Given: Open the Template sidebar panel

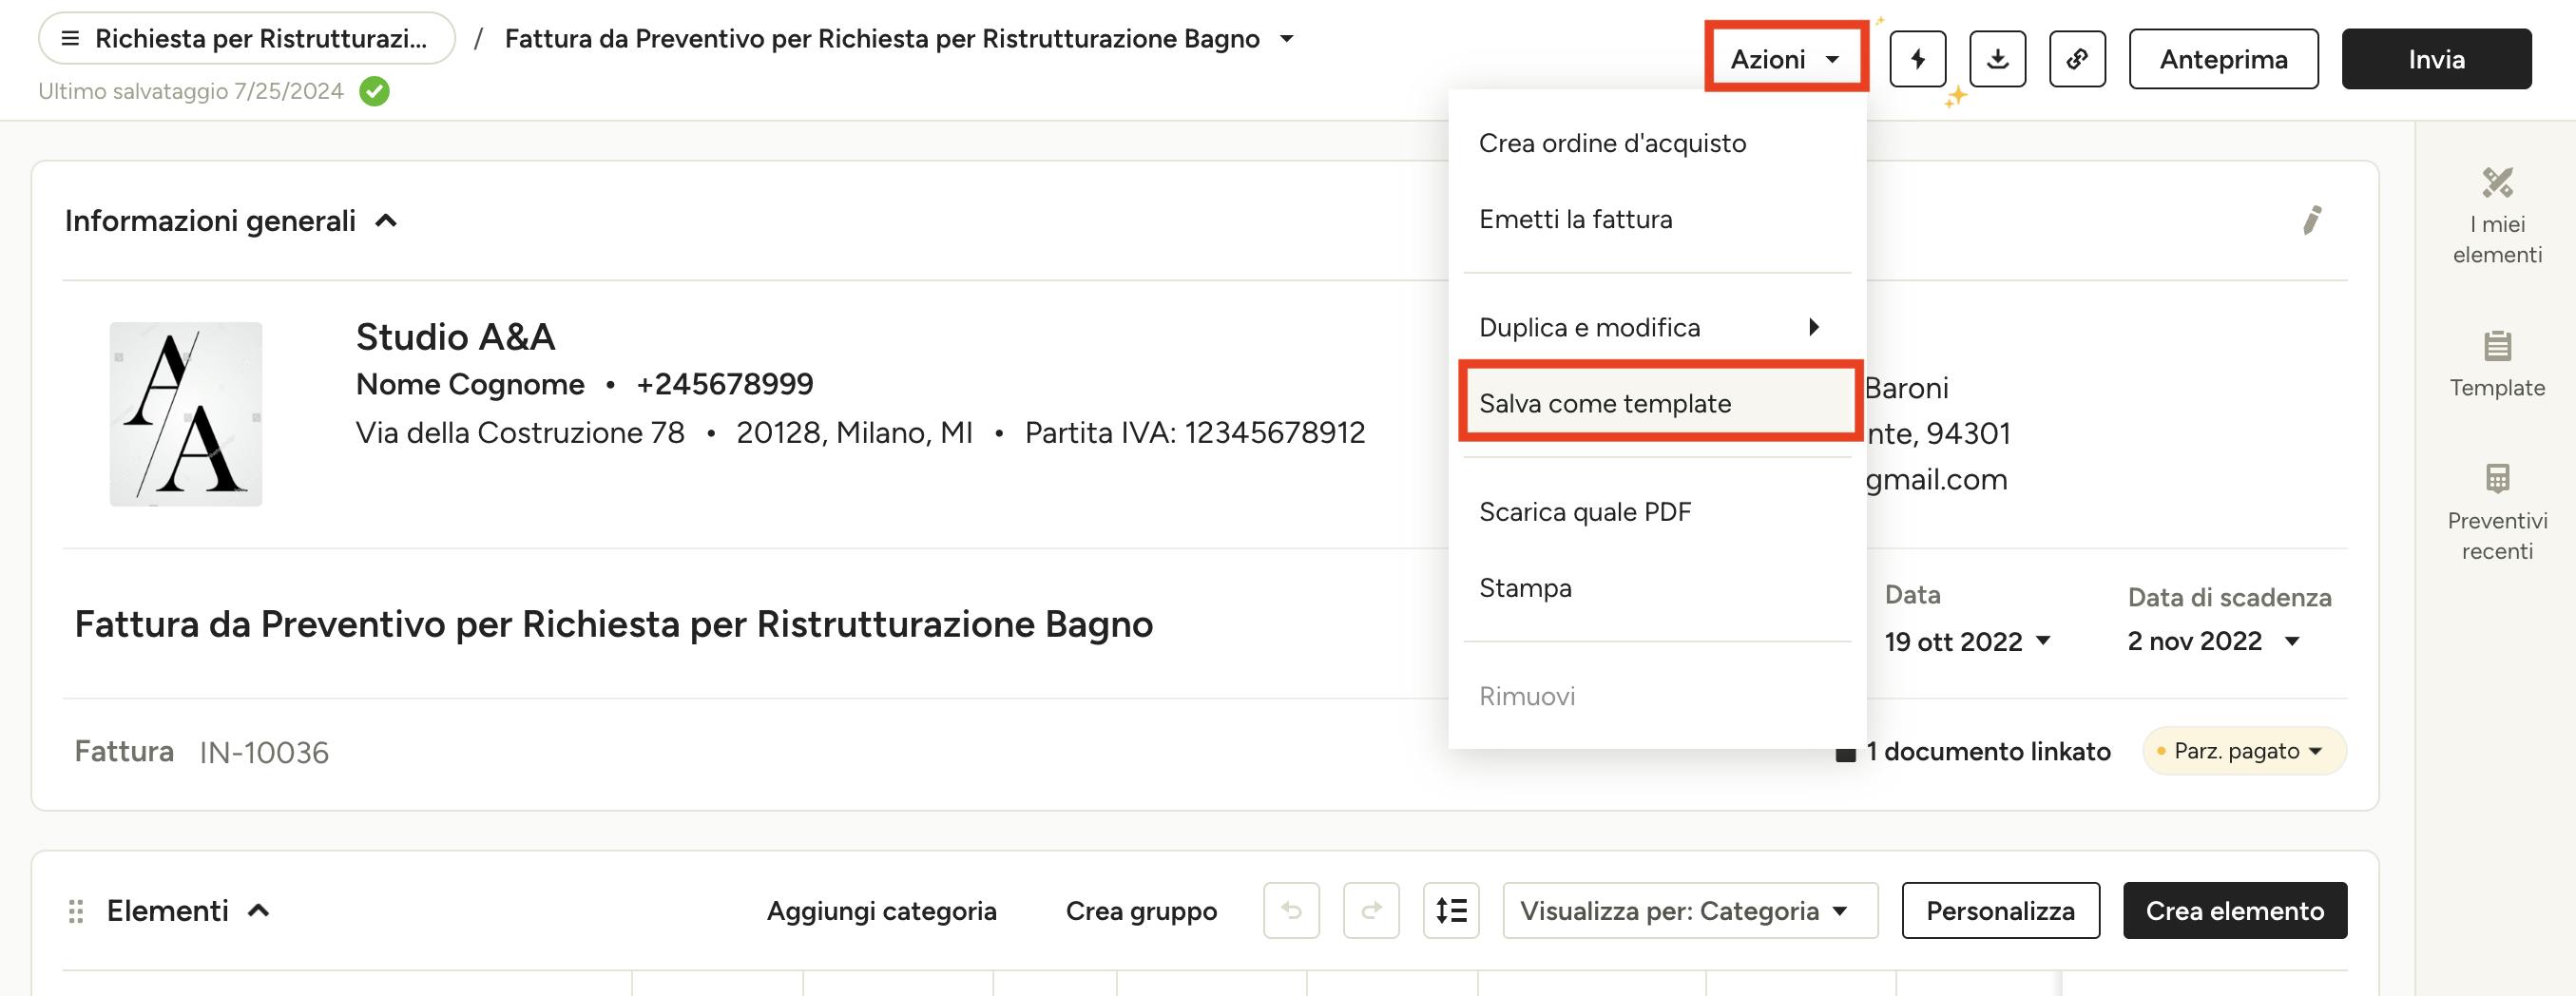Looking at the screenshot, I should (x=2496, y=365).
